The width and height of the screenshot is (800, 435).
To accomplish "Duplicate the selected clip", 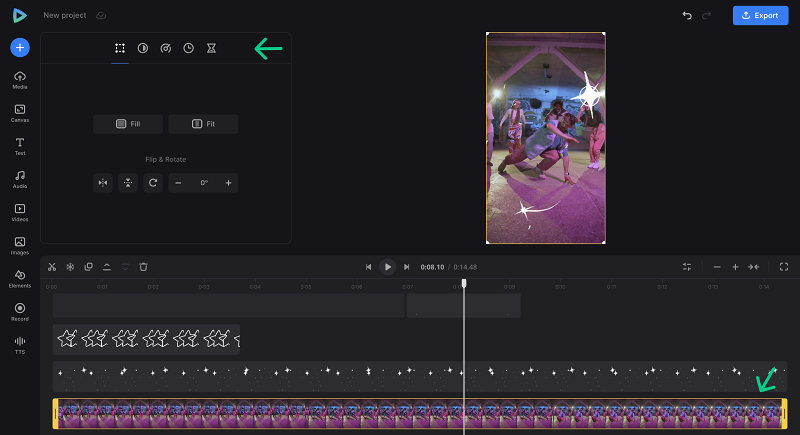I will (x=88, y=267).
